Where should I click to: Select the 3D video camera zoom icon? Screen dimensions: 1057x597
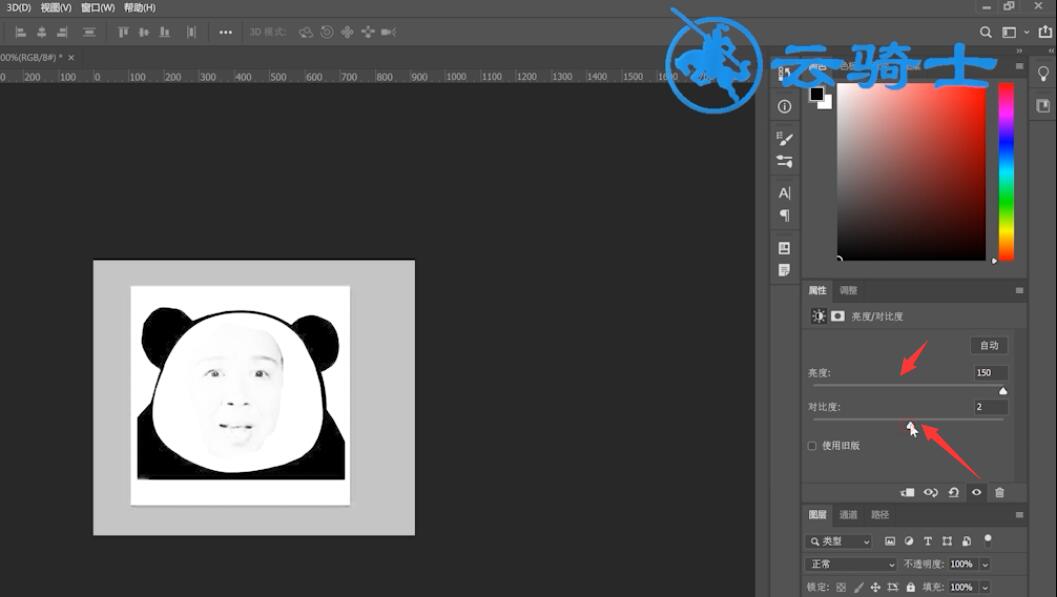coord(388,32)
